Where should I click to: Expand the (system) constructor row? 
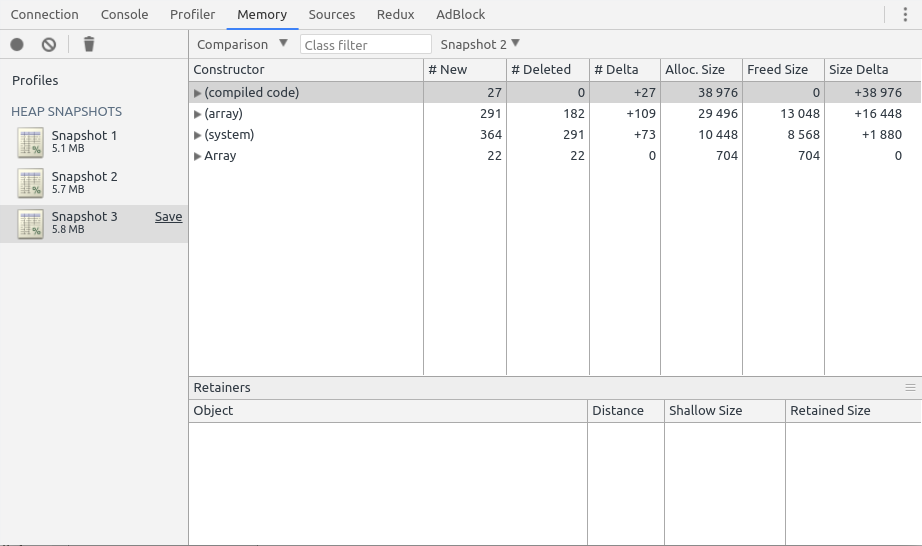pyautogui.click(x=197, y=135)
